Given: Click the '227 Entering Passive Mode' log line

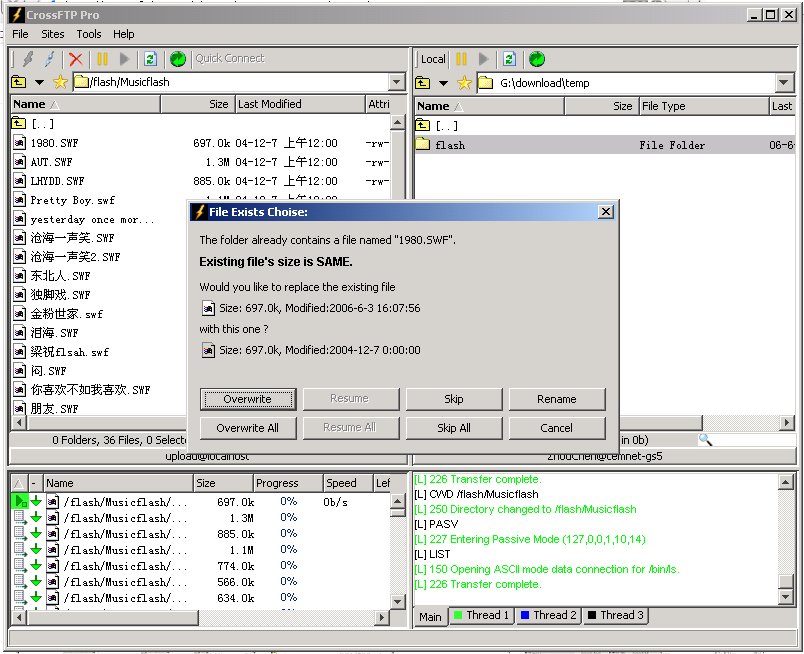Looking at the screenshot, I should point(530,539).
